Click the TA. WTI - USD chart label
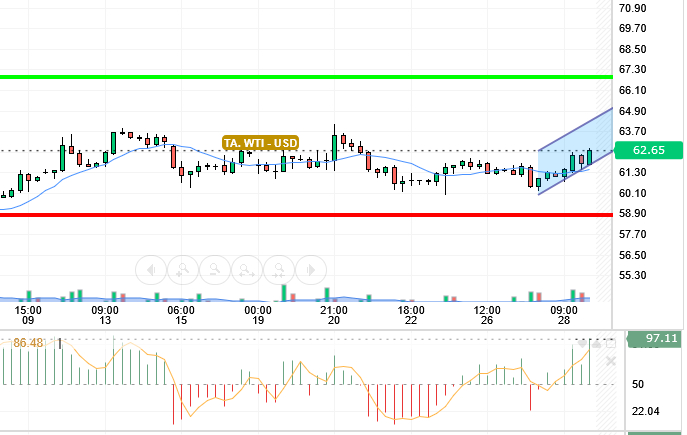This screenshot has width=687, height=435. pyautogui.click(x=260, y=143)
